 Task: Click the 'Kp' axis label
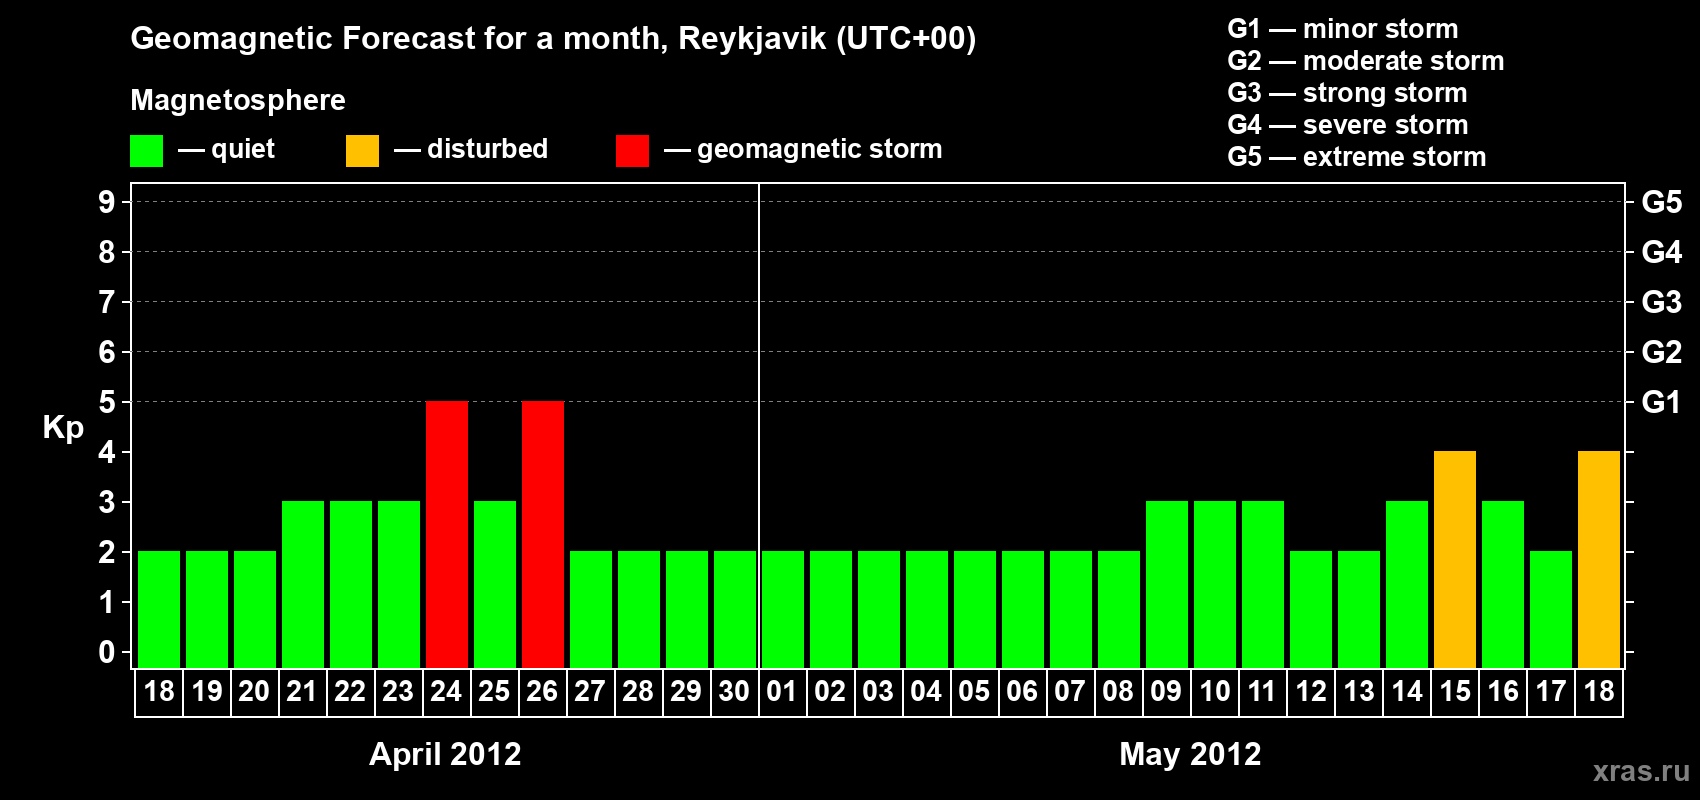pos(63,428)
